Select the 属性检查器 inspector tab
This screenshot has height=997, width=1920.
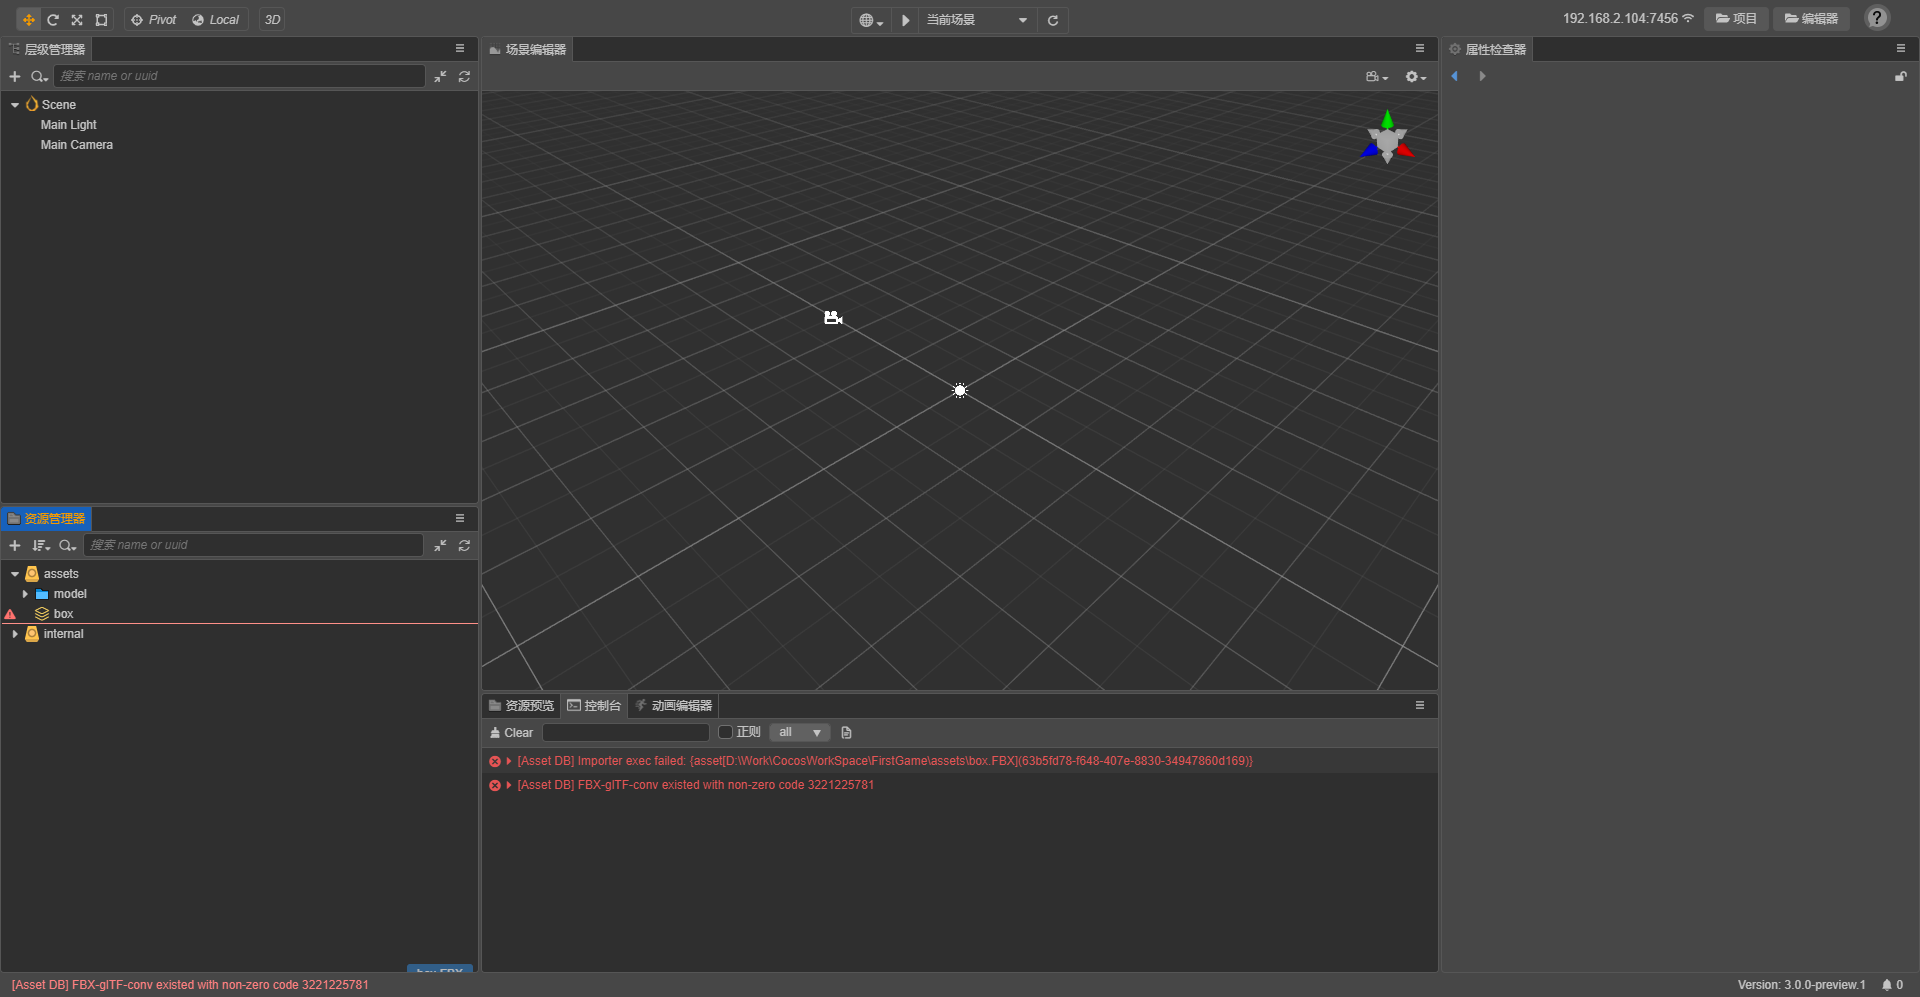click(1488, 49)
